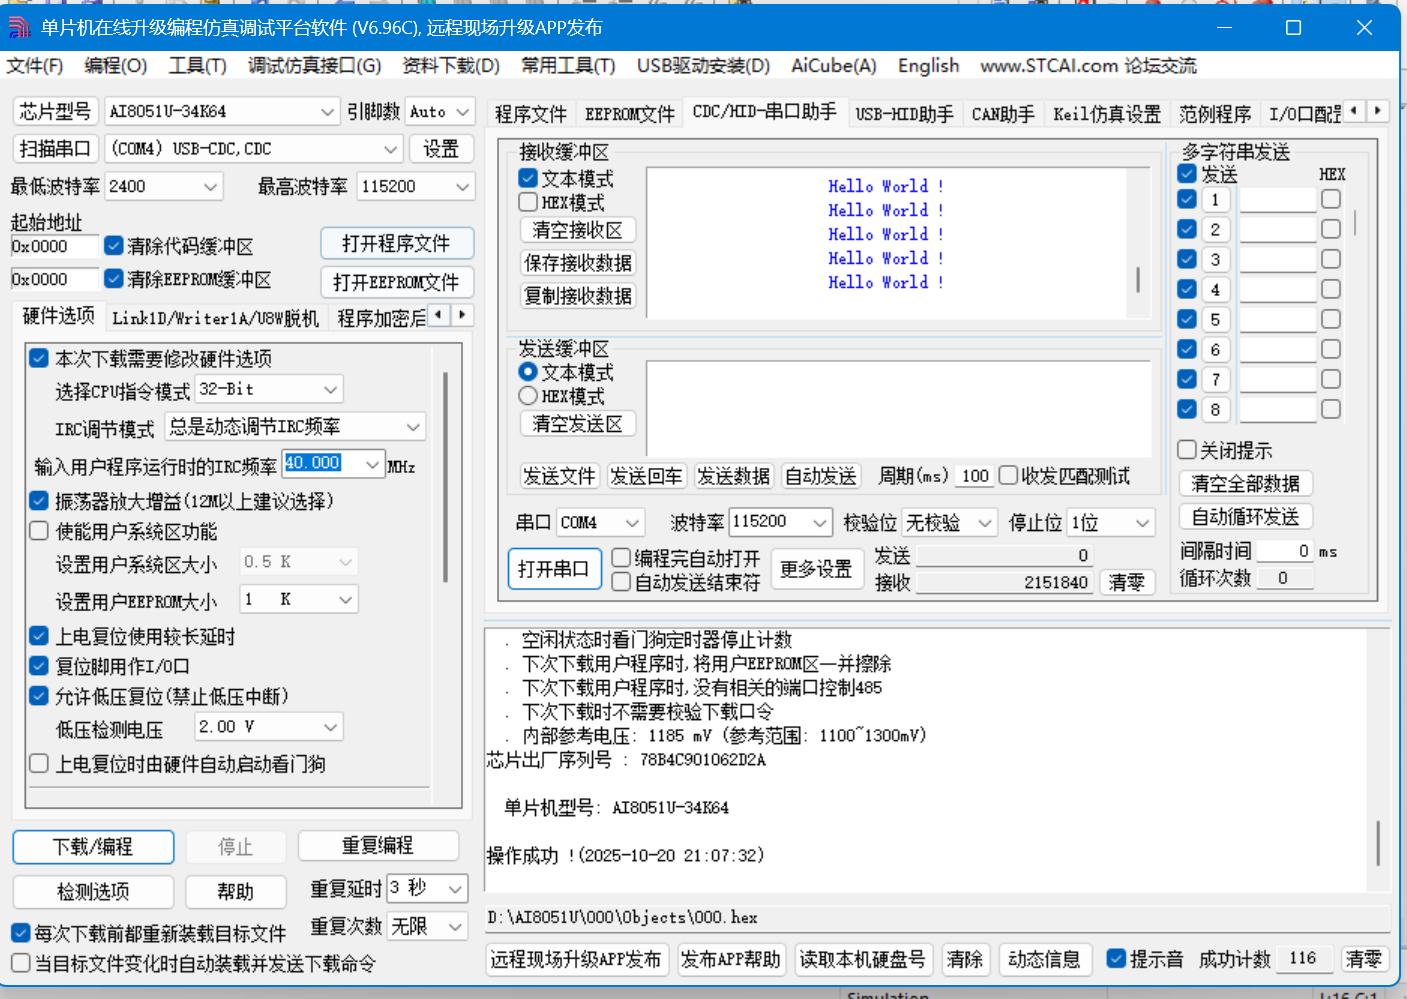This screenshot has height=999, width=1407.
Task: Open the 文件(F) menu
Action: [35, 66]
